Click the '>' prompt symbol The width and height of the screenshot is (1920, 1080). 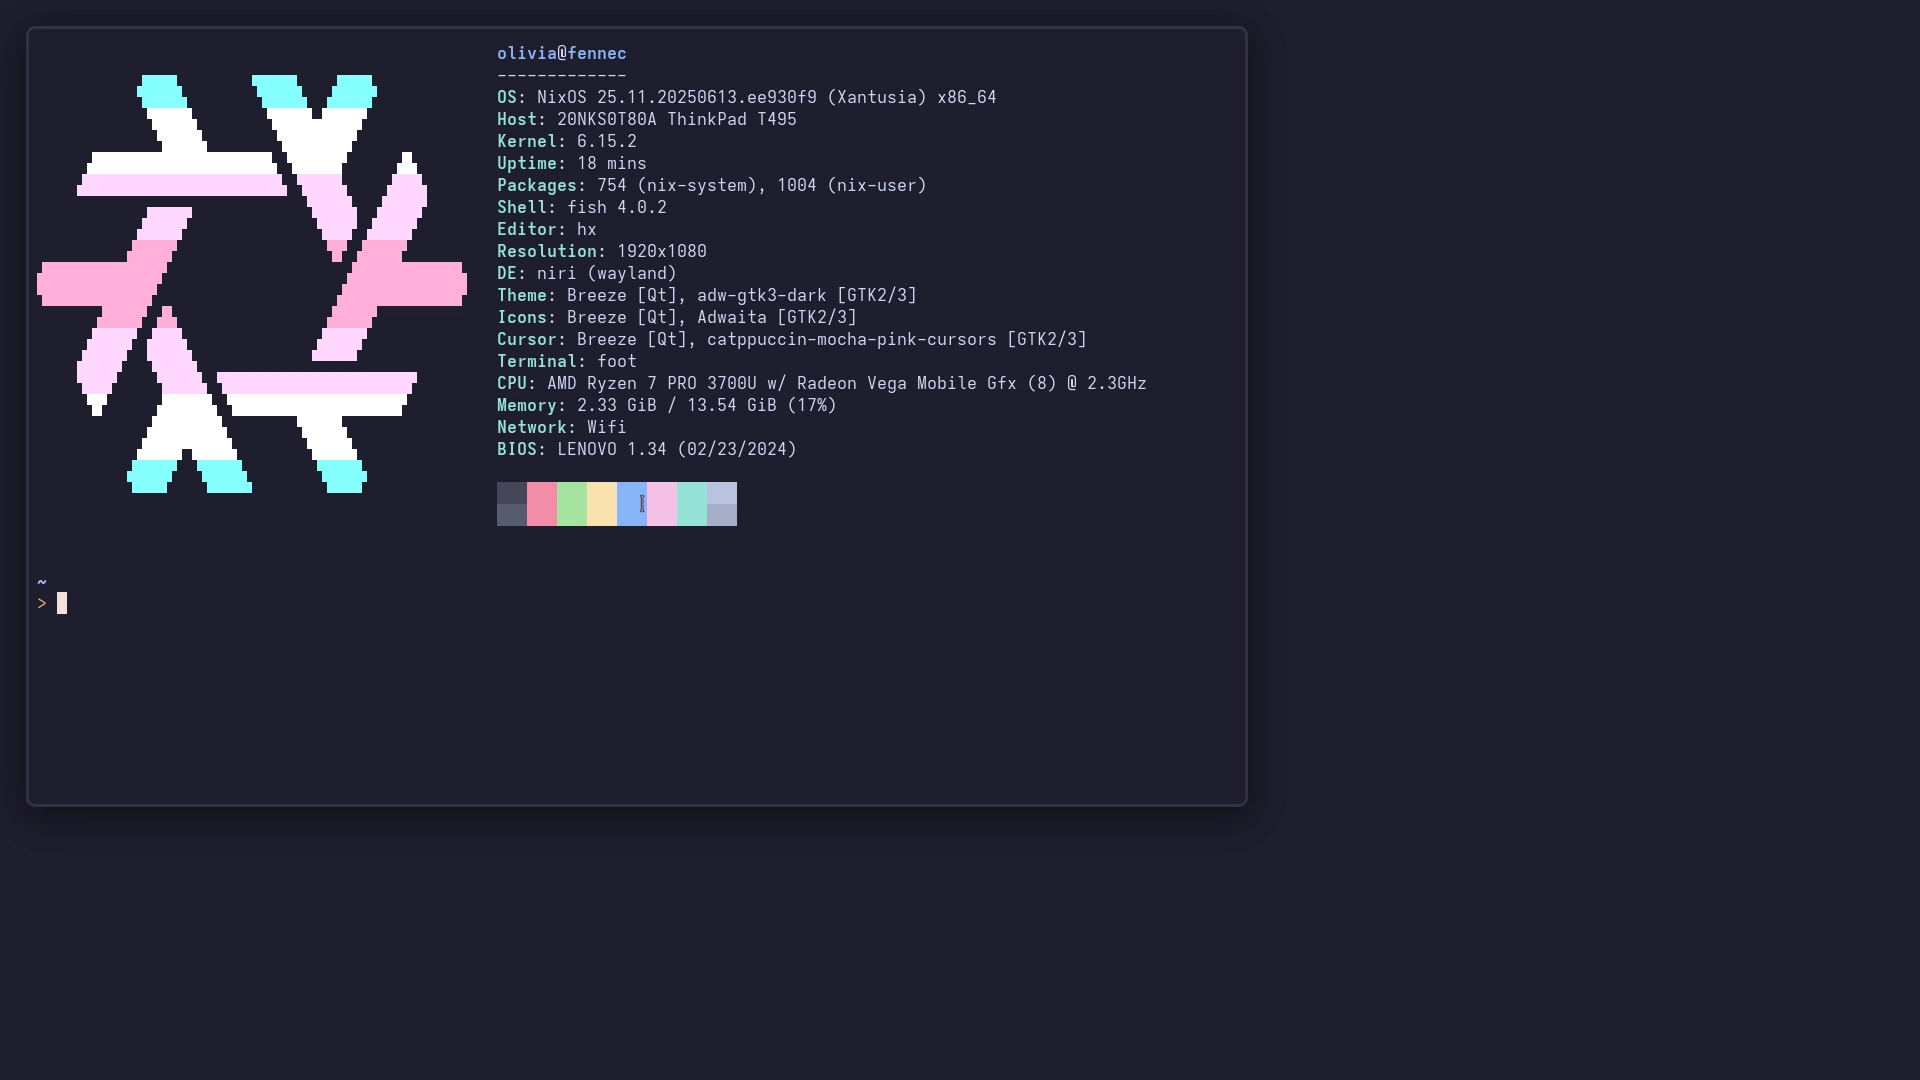point(42,604)
